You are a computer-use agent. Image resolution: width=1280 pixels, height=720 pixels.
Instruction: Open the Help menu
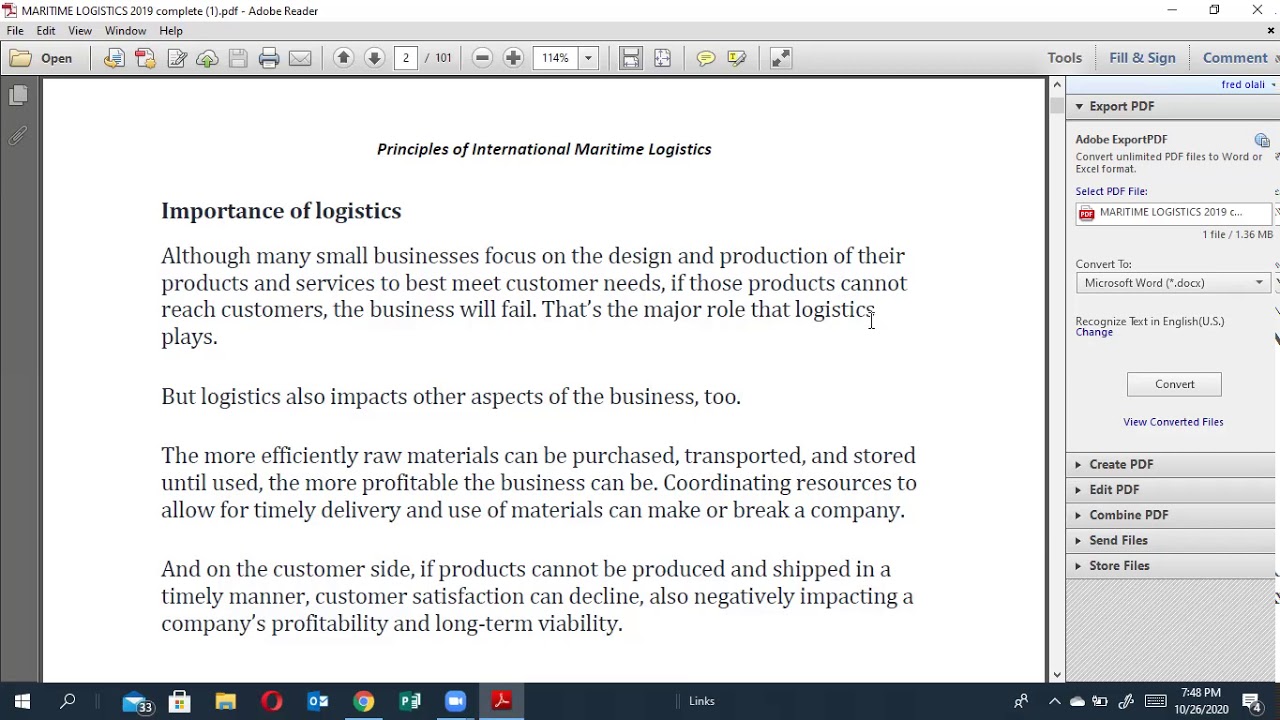point(171,31)
